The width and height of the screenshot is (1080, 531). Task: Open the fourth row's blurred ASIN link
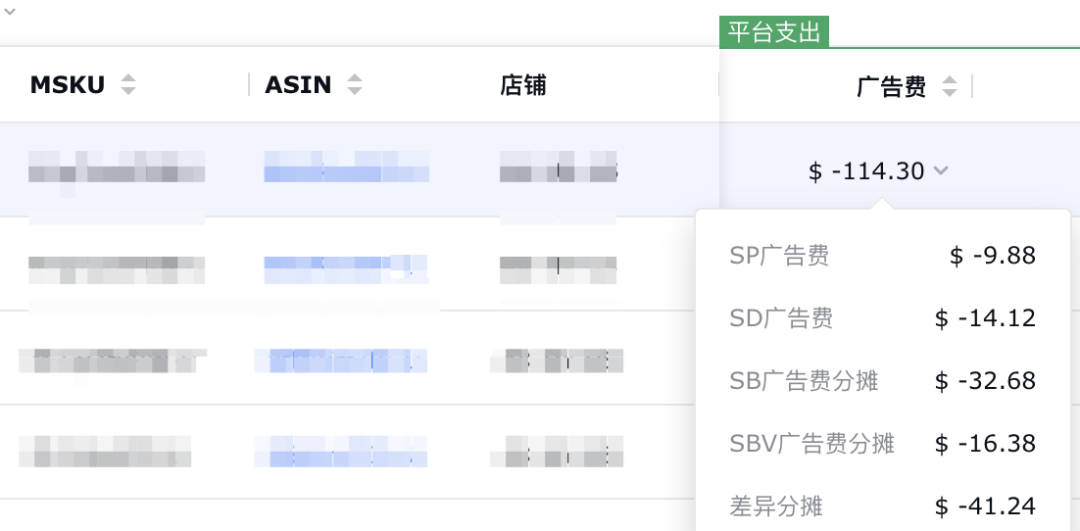pos(340,451)
